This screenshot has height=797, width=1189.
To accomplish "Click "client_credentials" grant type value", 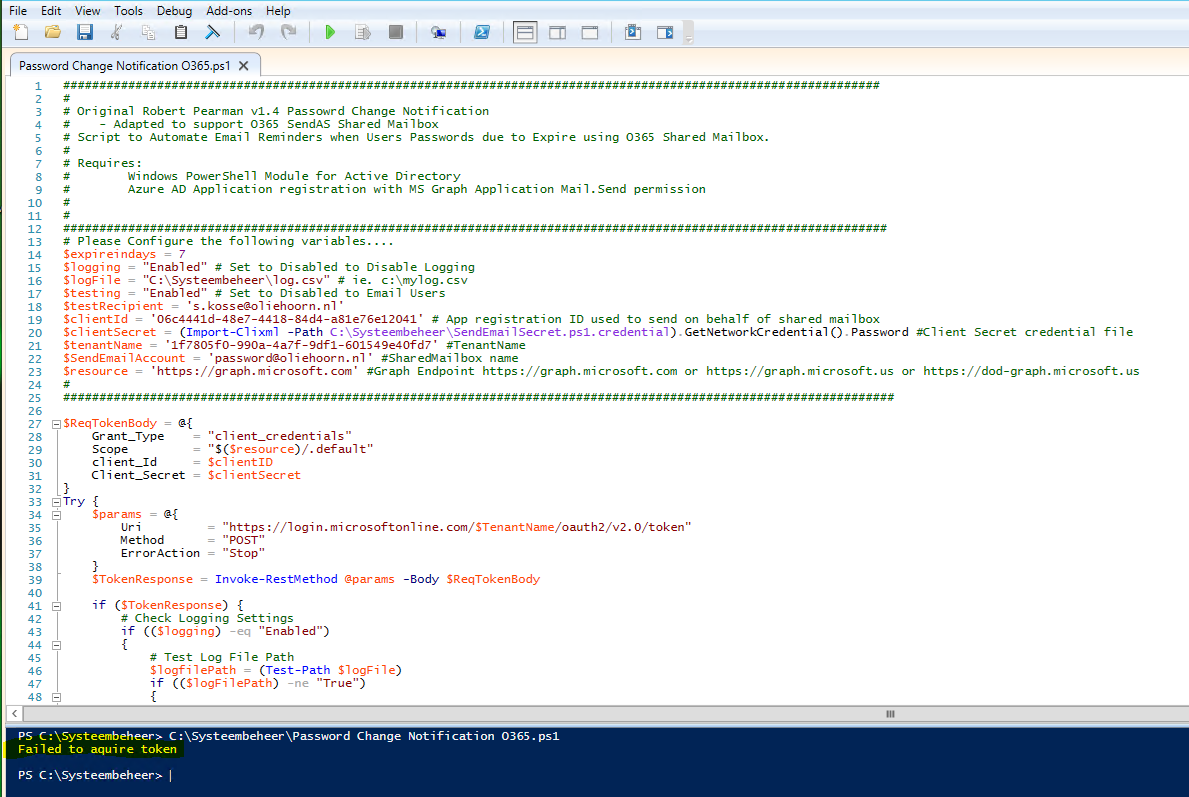I will pos(279,436).
